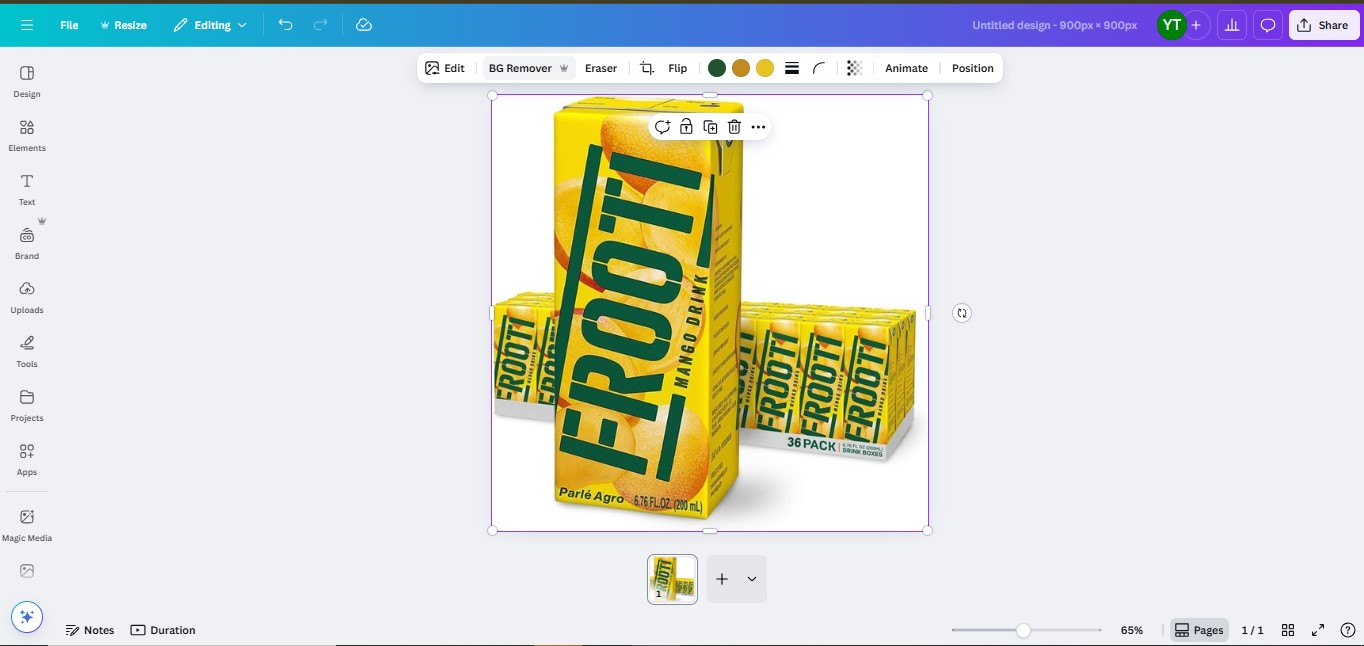The image size is (1364, 646).
Task: Open the BG Remover tool
Action: click(520, 68)
